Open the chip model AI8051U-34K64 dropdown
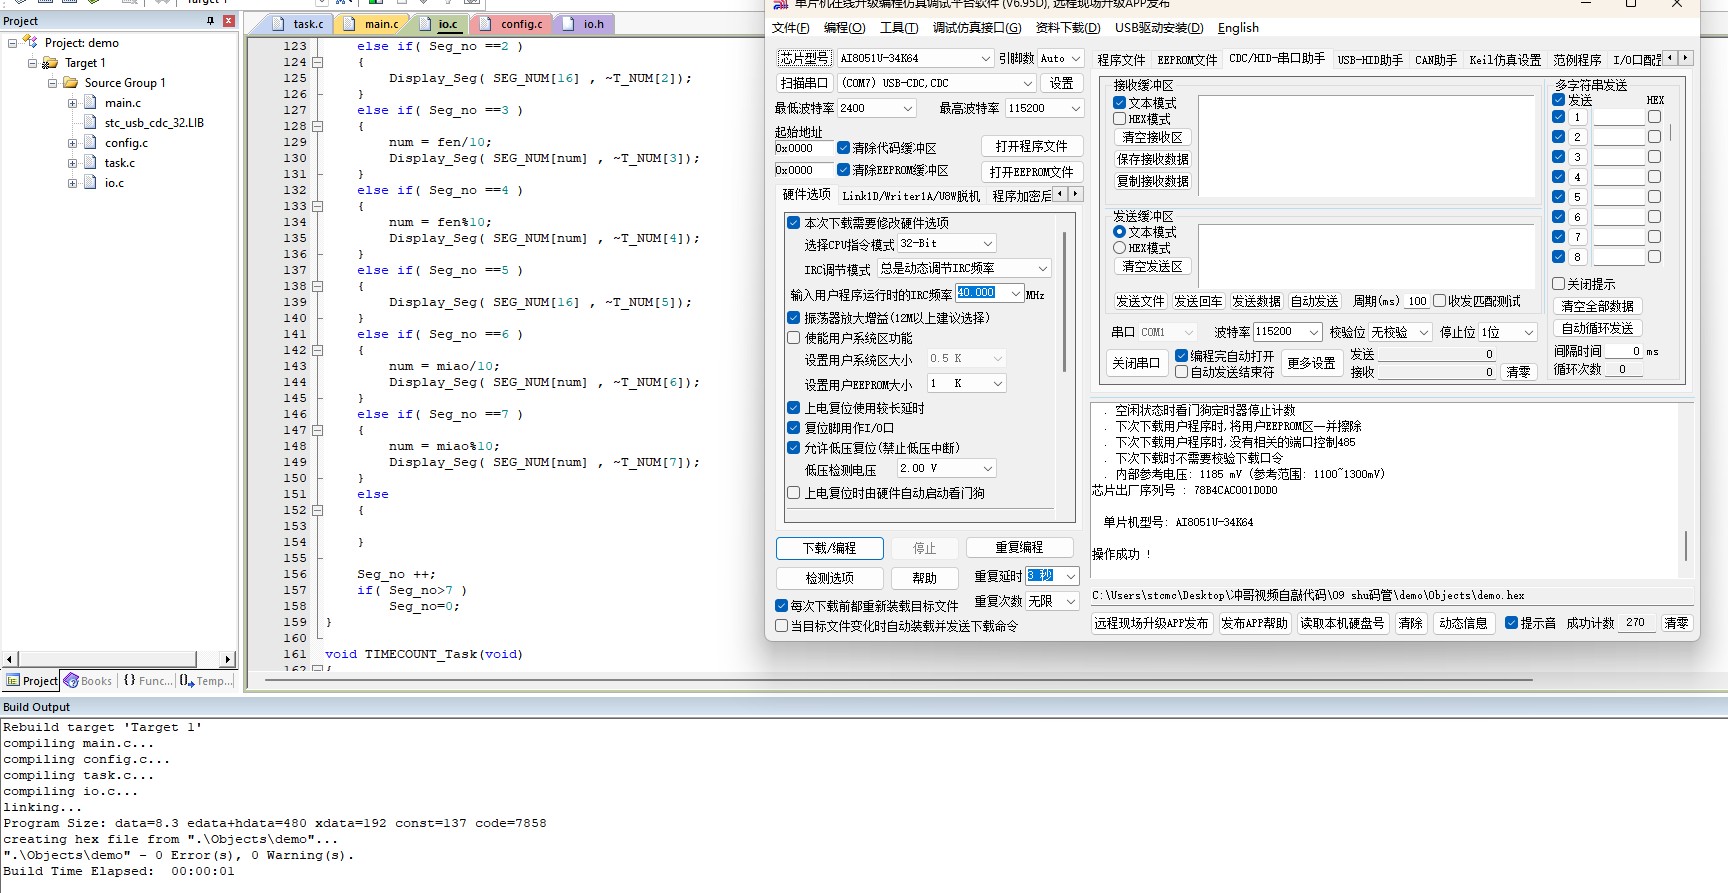This screenshot has width=1728, height=893. [x=915, y=58]
